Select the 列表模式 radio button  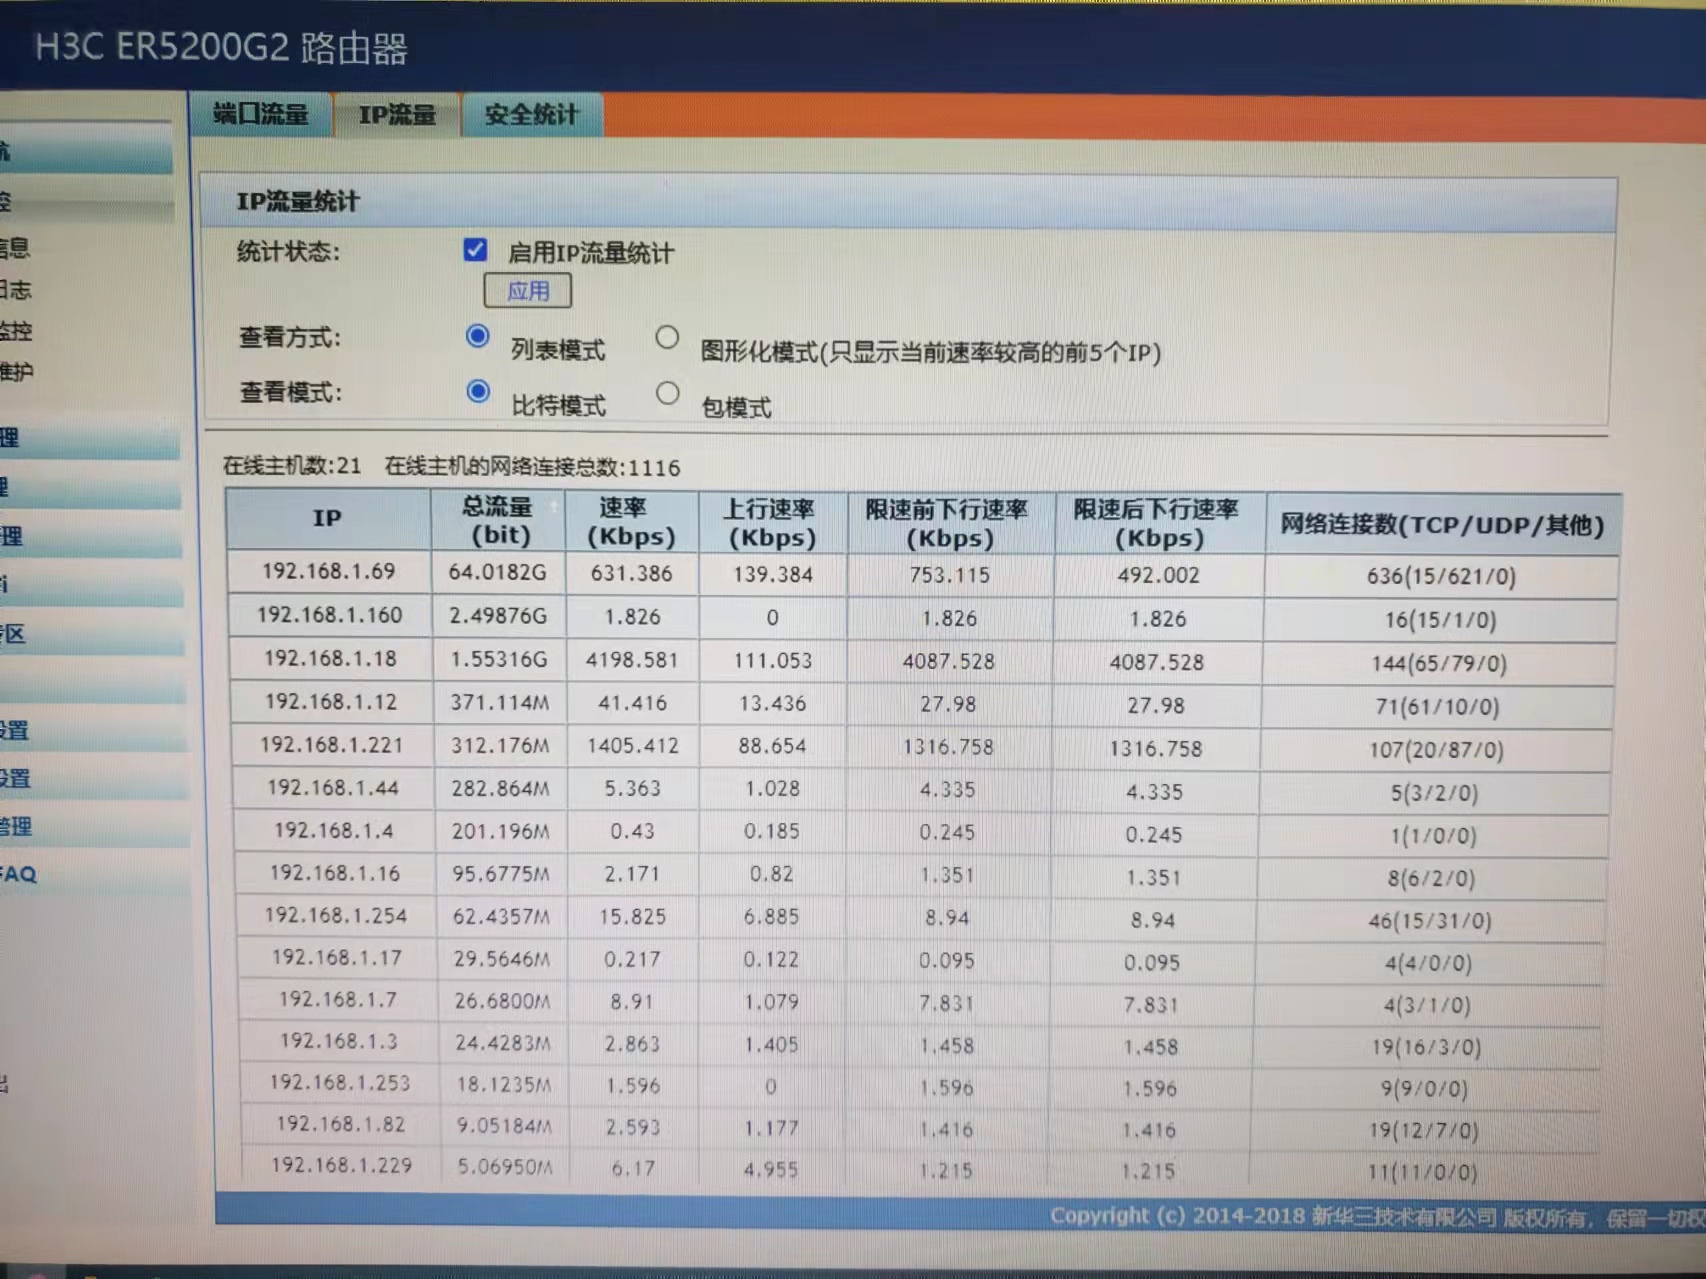pos(478,336)
